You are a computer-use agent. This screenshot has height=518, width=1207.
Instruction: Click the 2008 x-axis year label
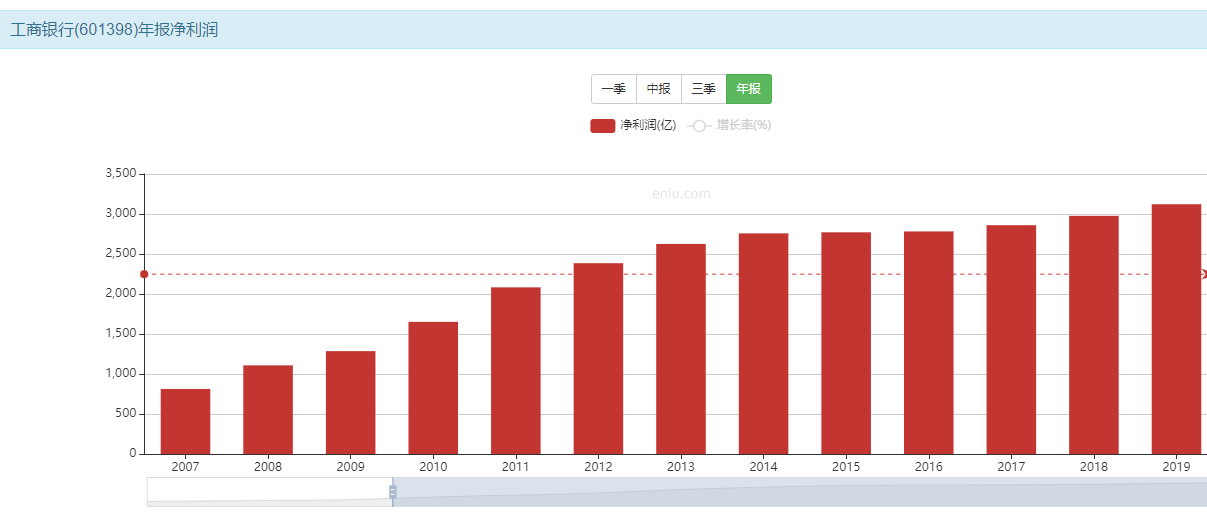tap(268, 467)
